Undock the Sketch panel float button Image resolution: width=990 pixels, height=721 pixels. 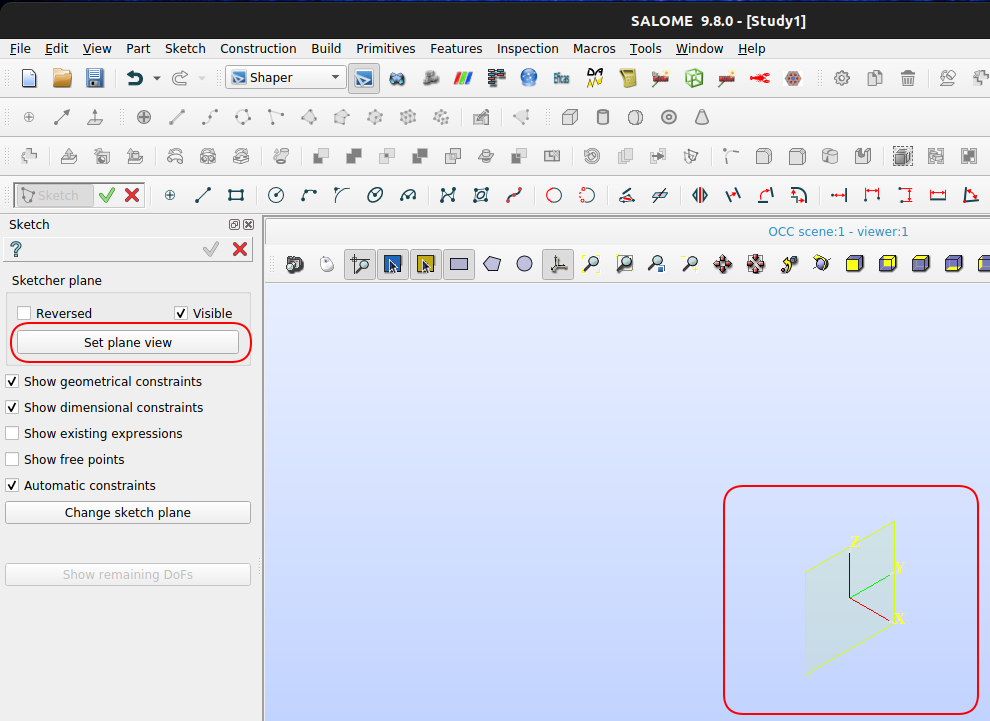point(234,224)
